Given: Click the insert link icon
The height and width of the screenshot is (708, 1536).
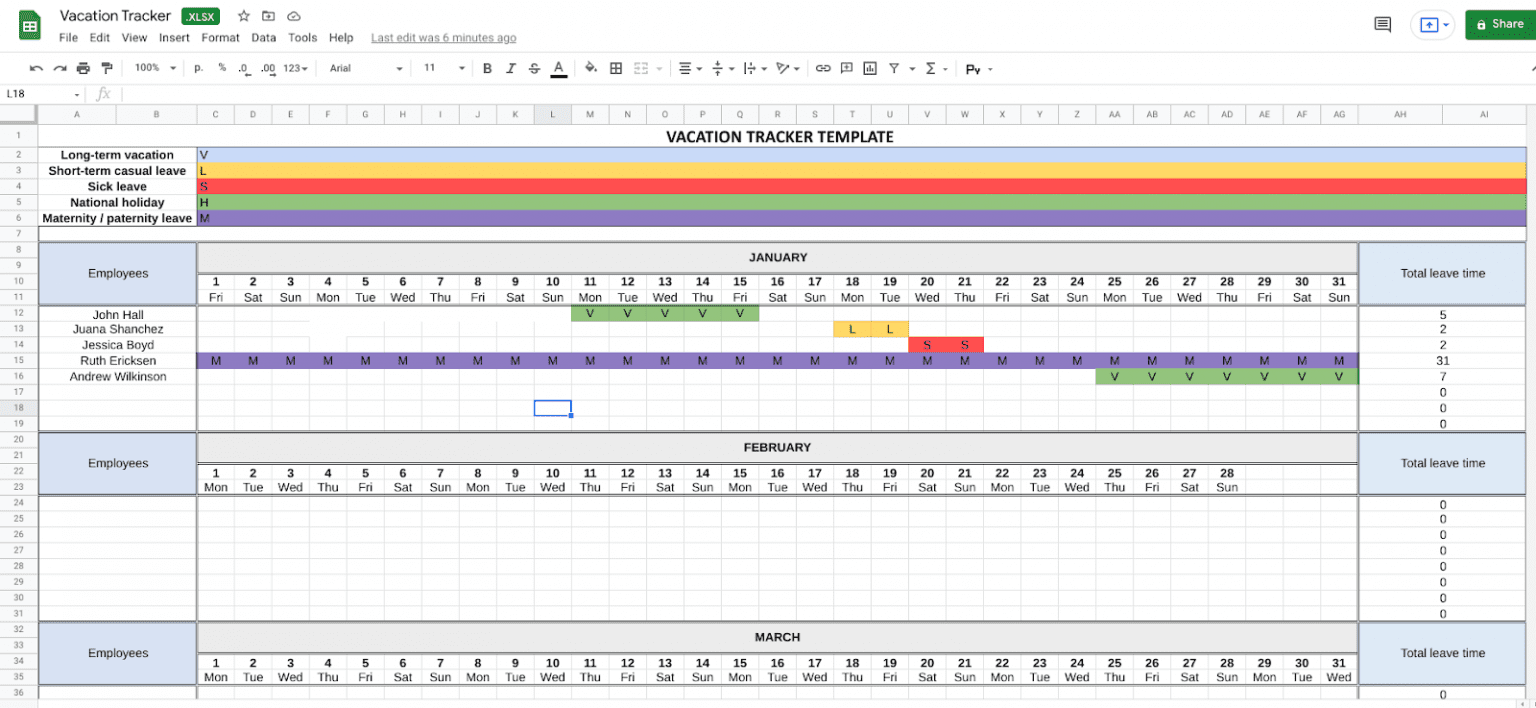Looking at the screenshot, I should [823, 68].
